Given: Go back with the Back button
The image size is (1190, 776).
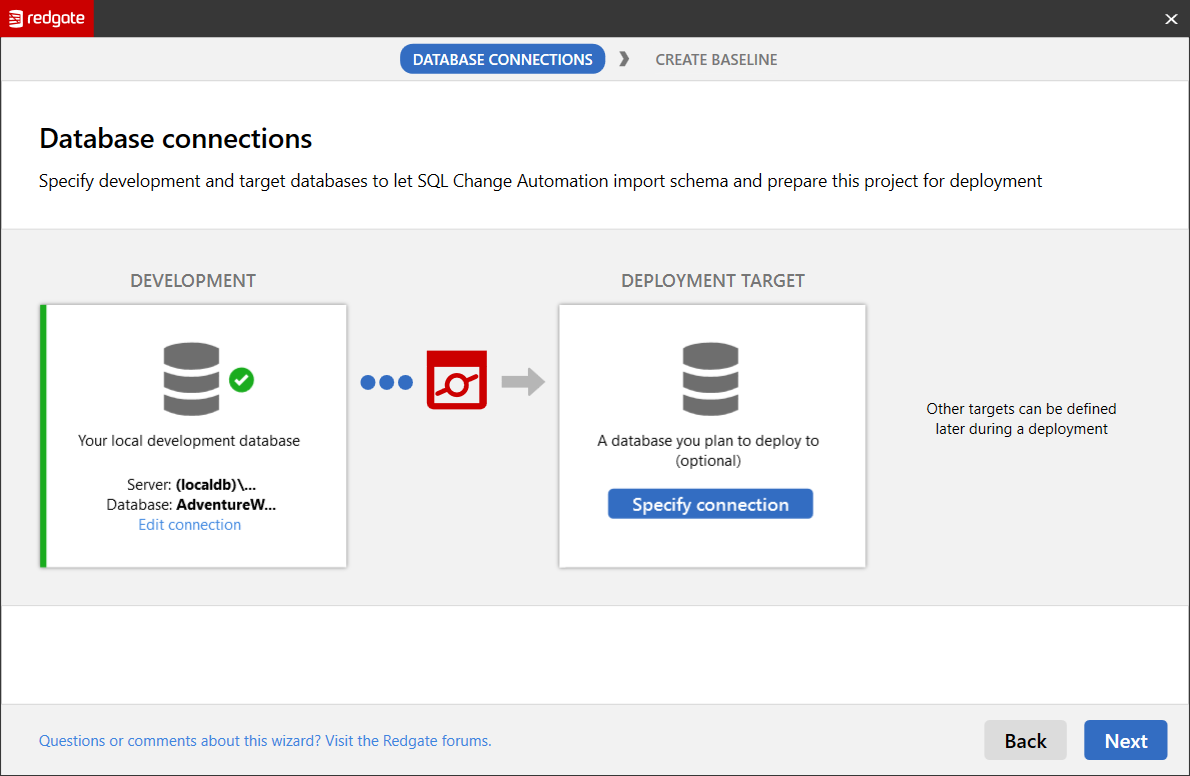Looking at the screenshot, I should point(1025,741).
